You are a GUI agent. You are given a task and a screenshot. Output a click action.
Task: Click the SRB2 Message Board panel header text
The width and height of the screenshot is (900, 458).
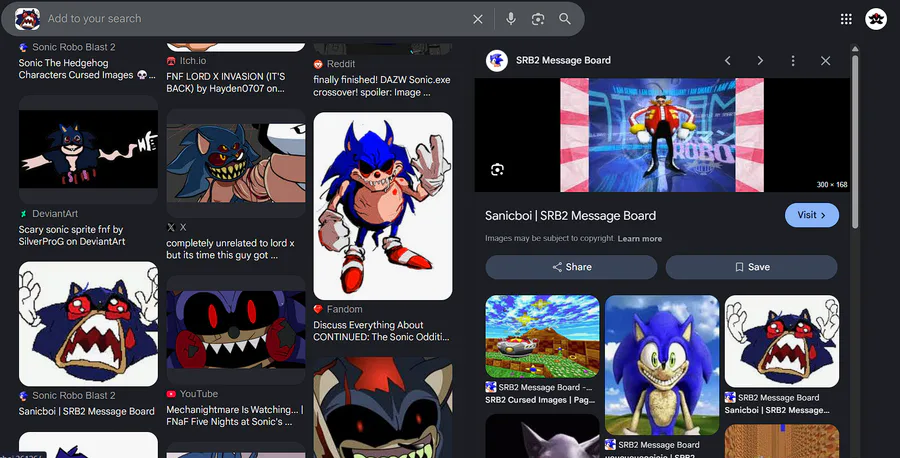[563, 60]
